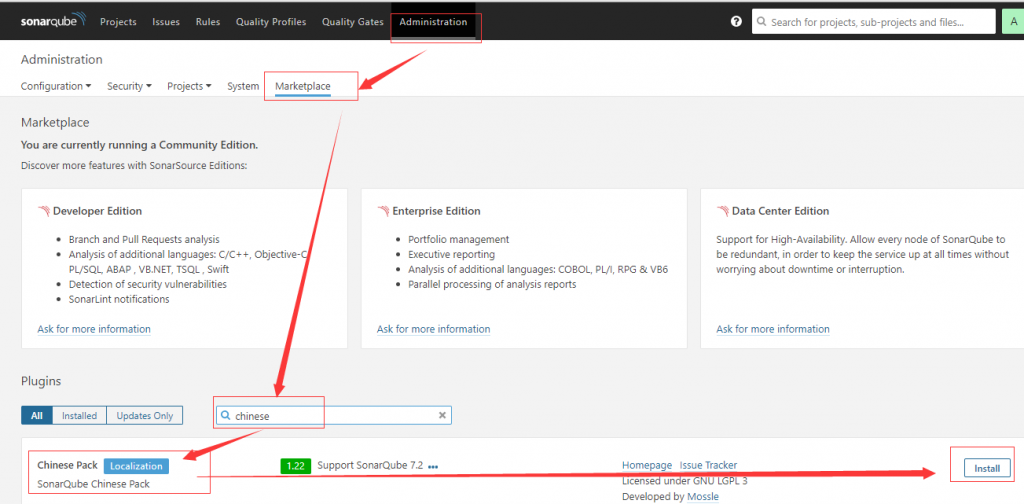Viewport: 1024px width, 504px height.
Task: Open the Projects menu in the top navigation bar
Action: pyautogui.click(x=118, y=22)
